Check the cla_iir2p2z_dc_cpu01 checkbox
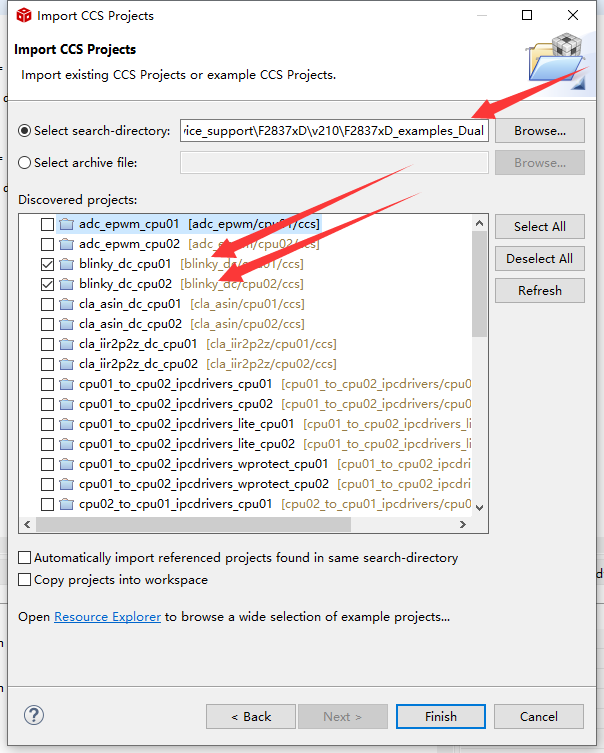604x753 pixels. [47, 345]
